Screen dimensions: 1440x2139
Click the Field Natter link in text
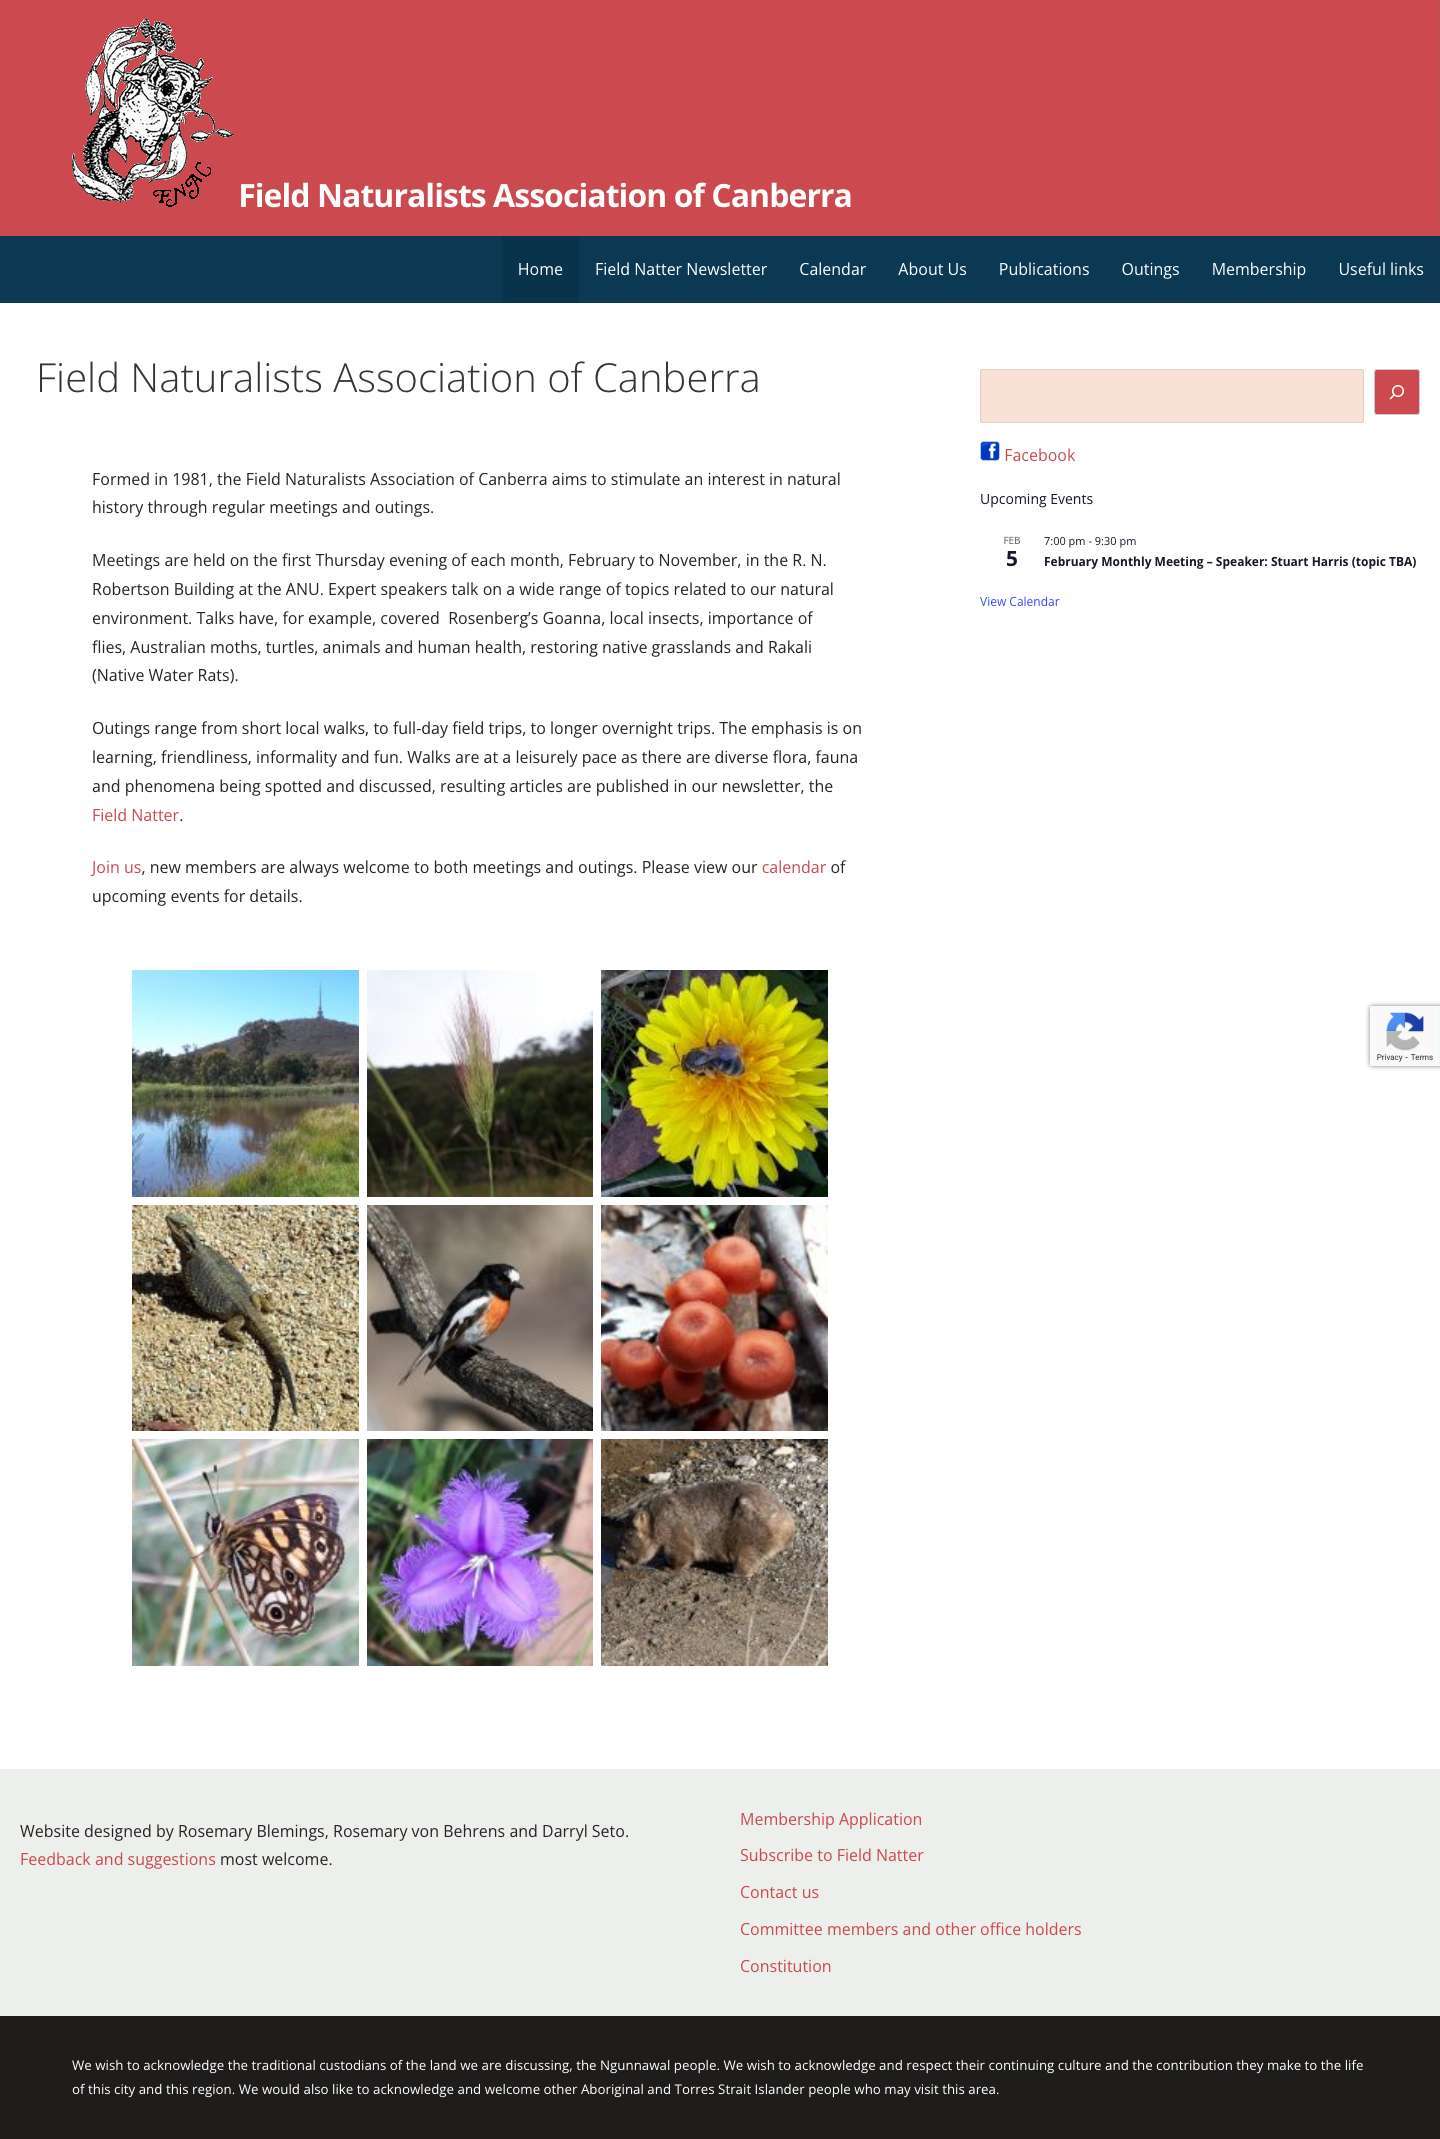click(135, 815)
